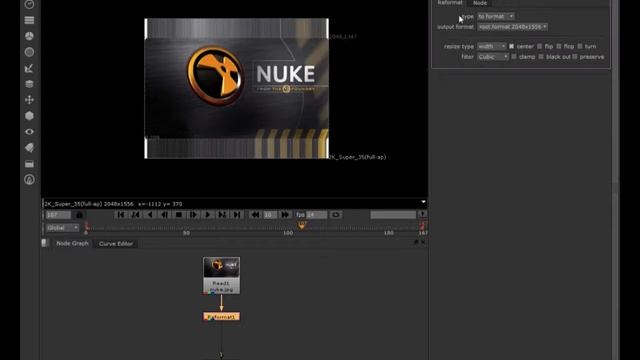640x360 pixels.
Task: Open the Merge nodes menu icon
Action: (29, 84)
